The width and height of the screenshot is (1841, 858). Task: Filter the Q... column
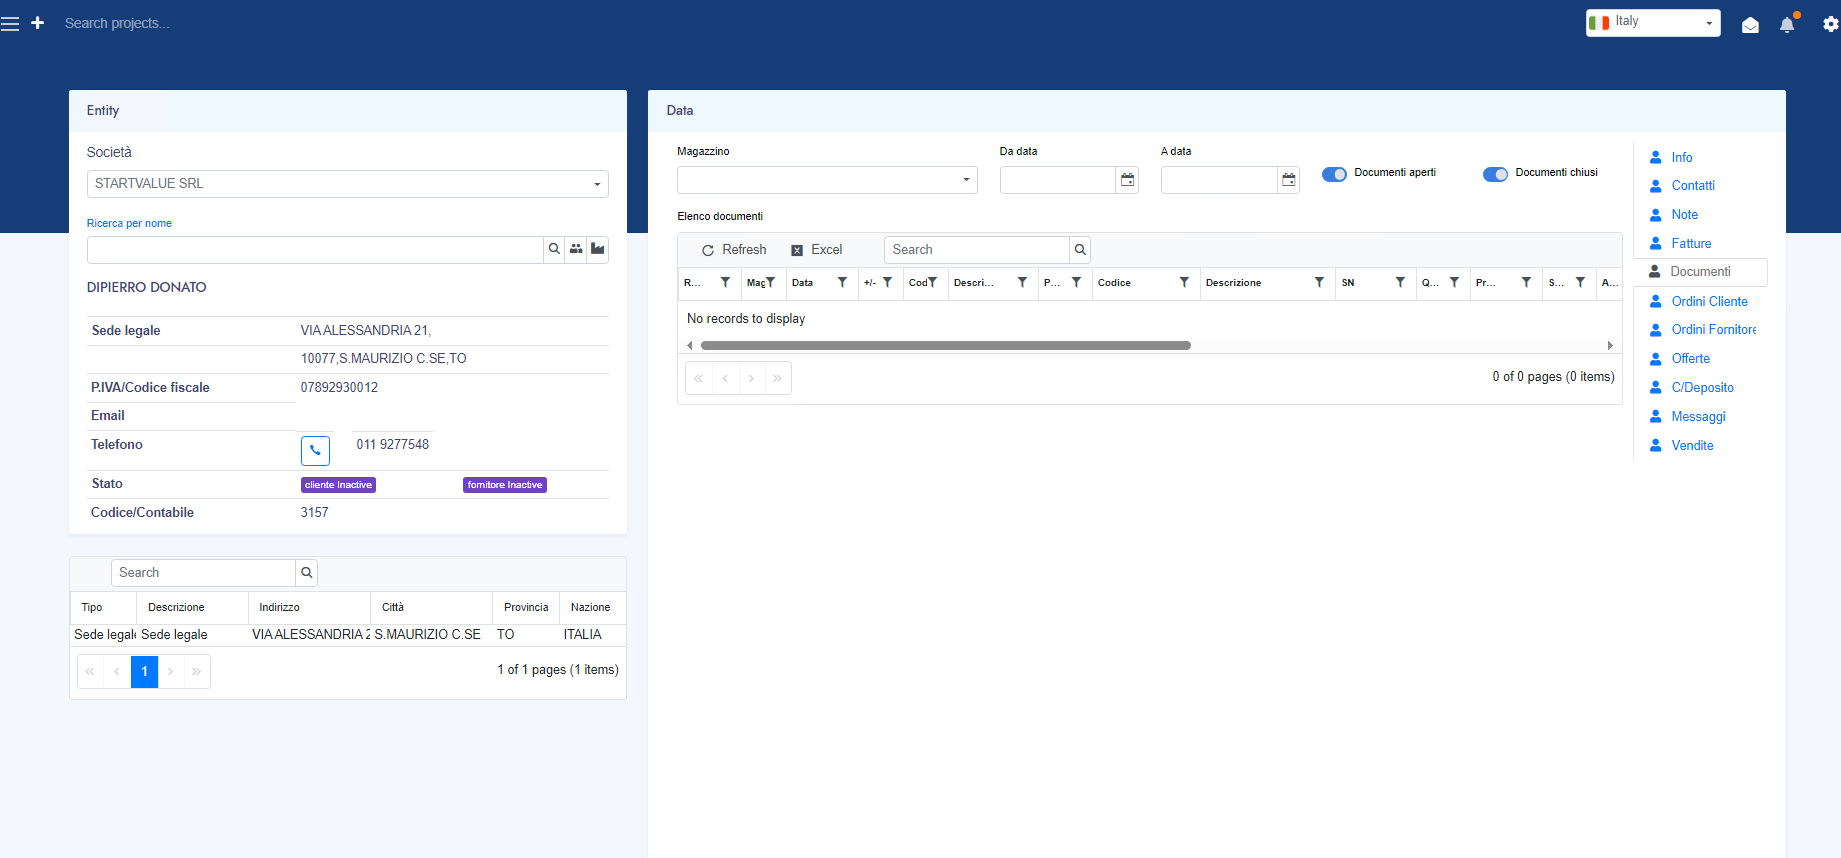tap(1454, 283)
